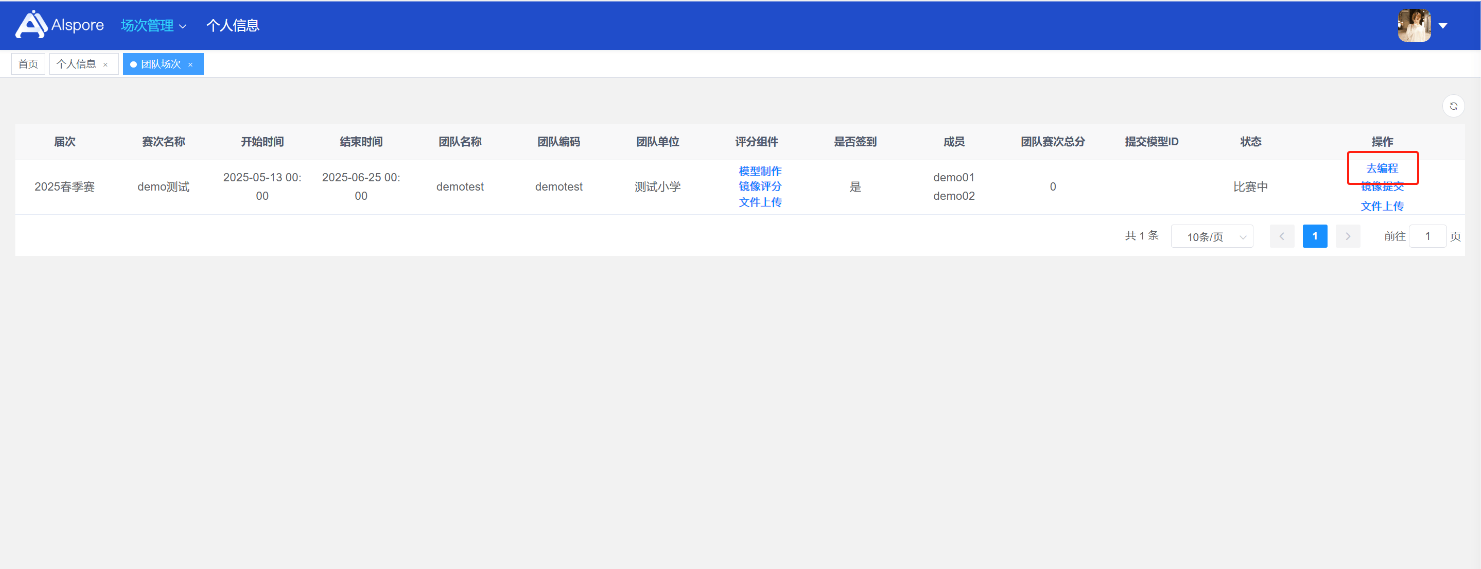Open the 10条/页 page size selector

tap(1212, 237)
